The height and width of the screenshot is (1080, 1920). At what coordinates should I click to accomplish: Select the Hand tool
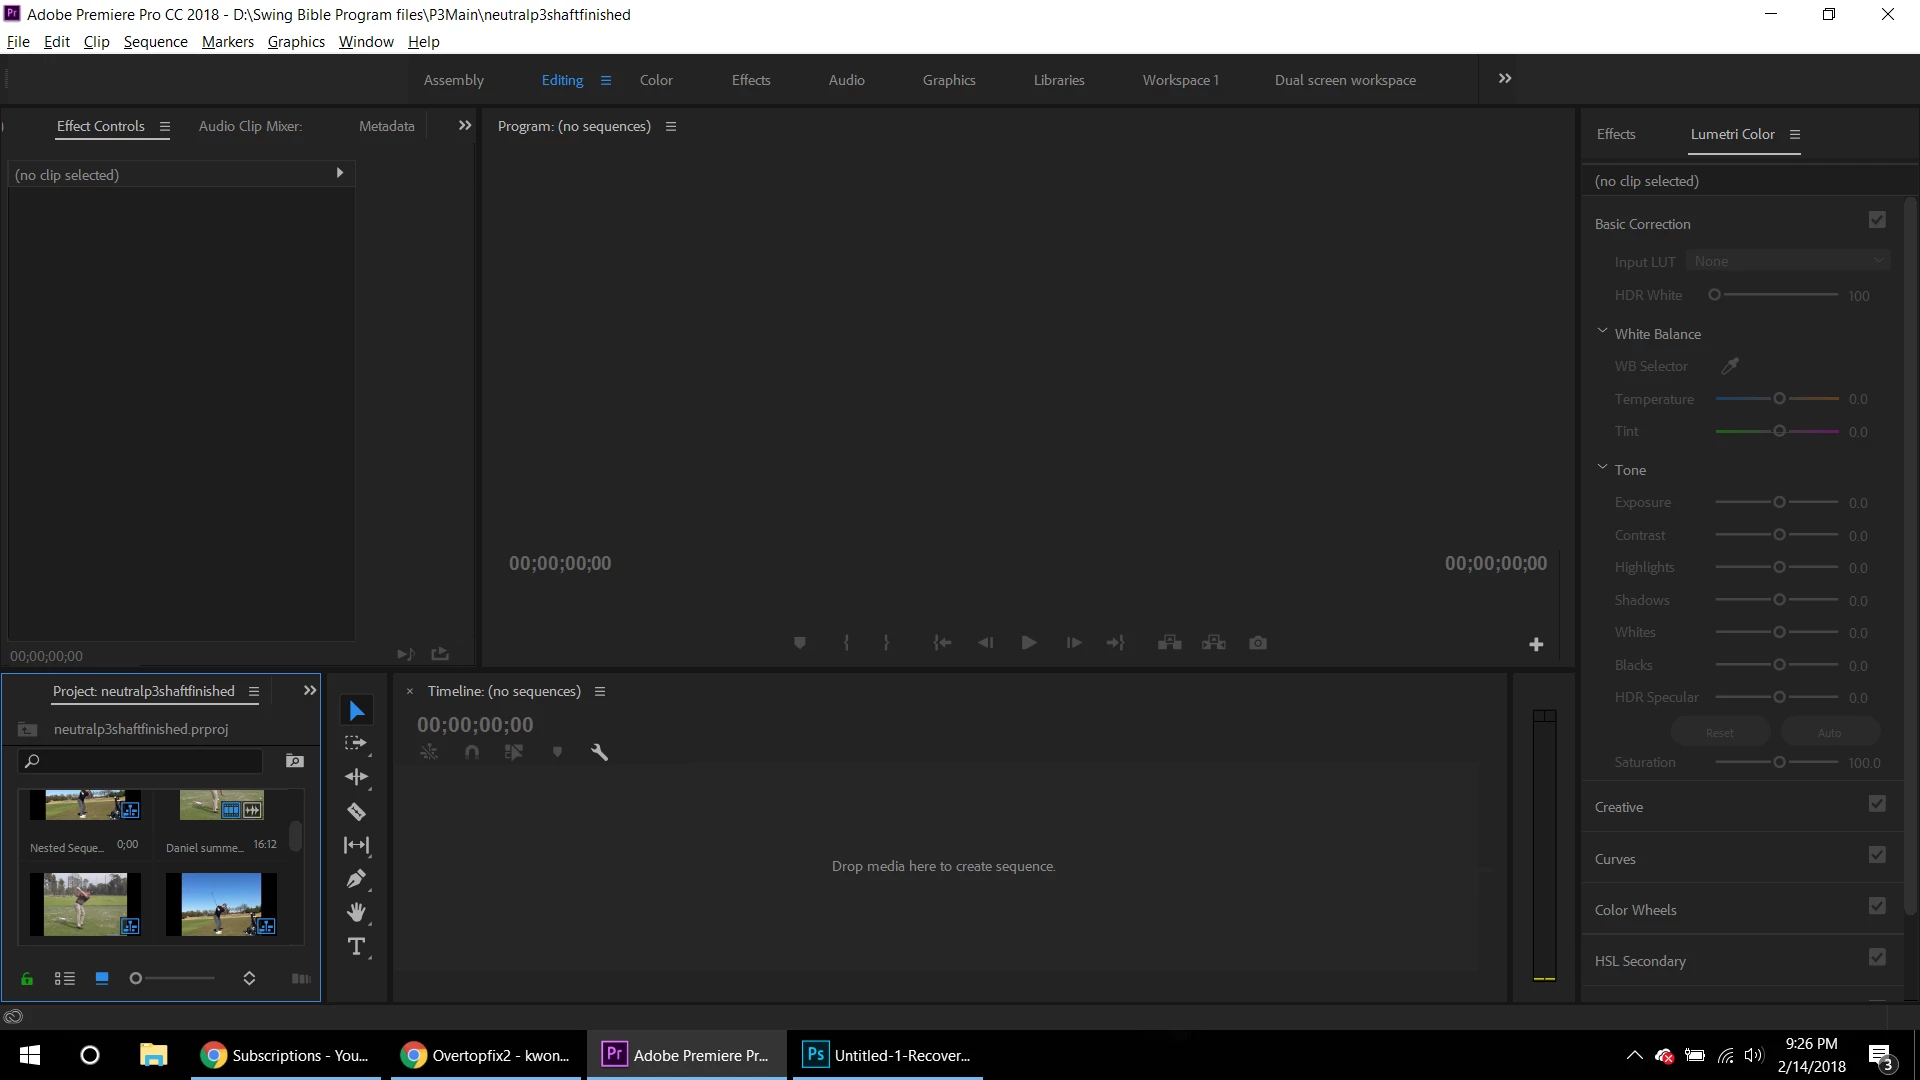(356, 912)
